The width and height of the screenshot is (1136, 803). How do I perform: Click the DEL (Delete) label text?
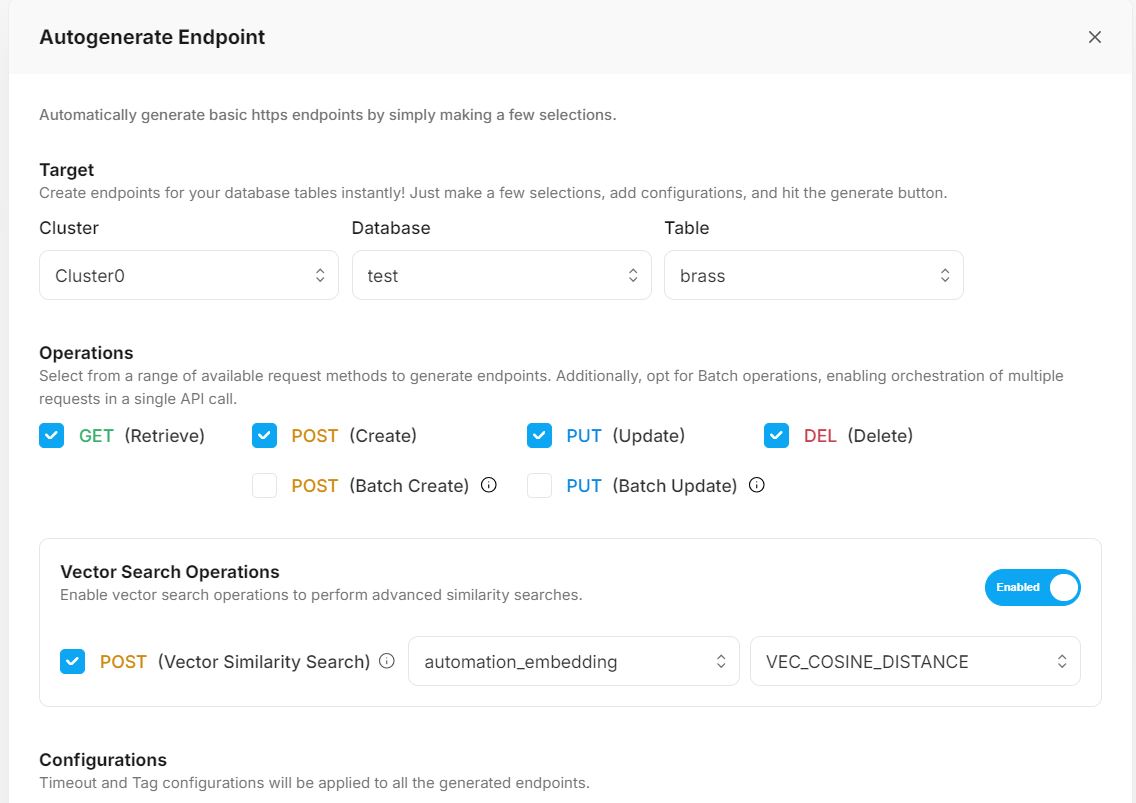[858, 436]
